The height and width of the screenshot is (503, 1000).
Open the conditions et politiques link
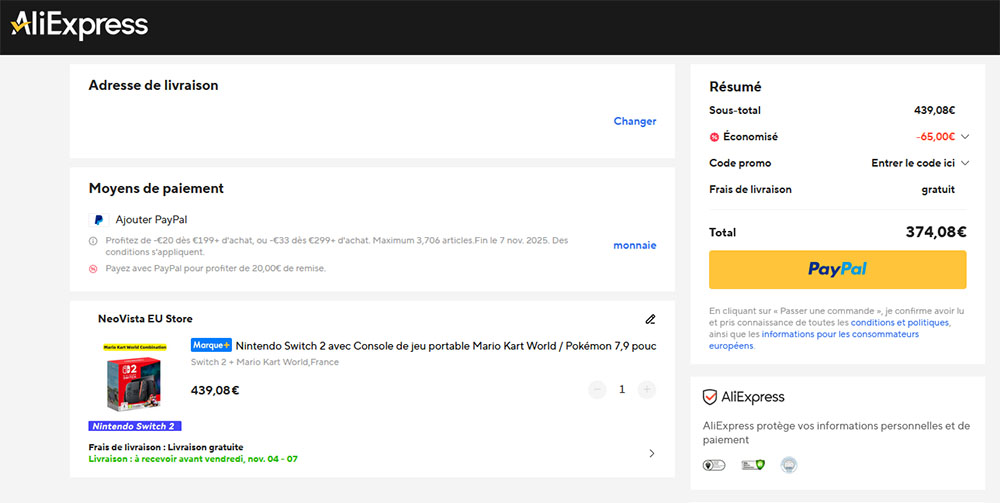point(900,323)
